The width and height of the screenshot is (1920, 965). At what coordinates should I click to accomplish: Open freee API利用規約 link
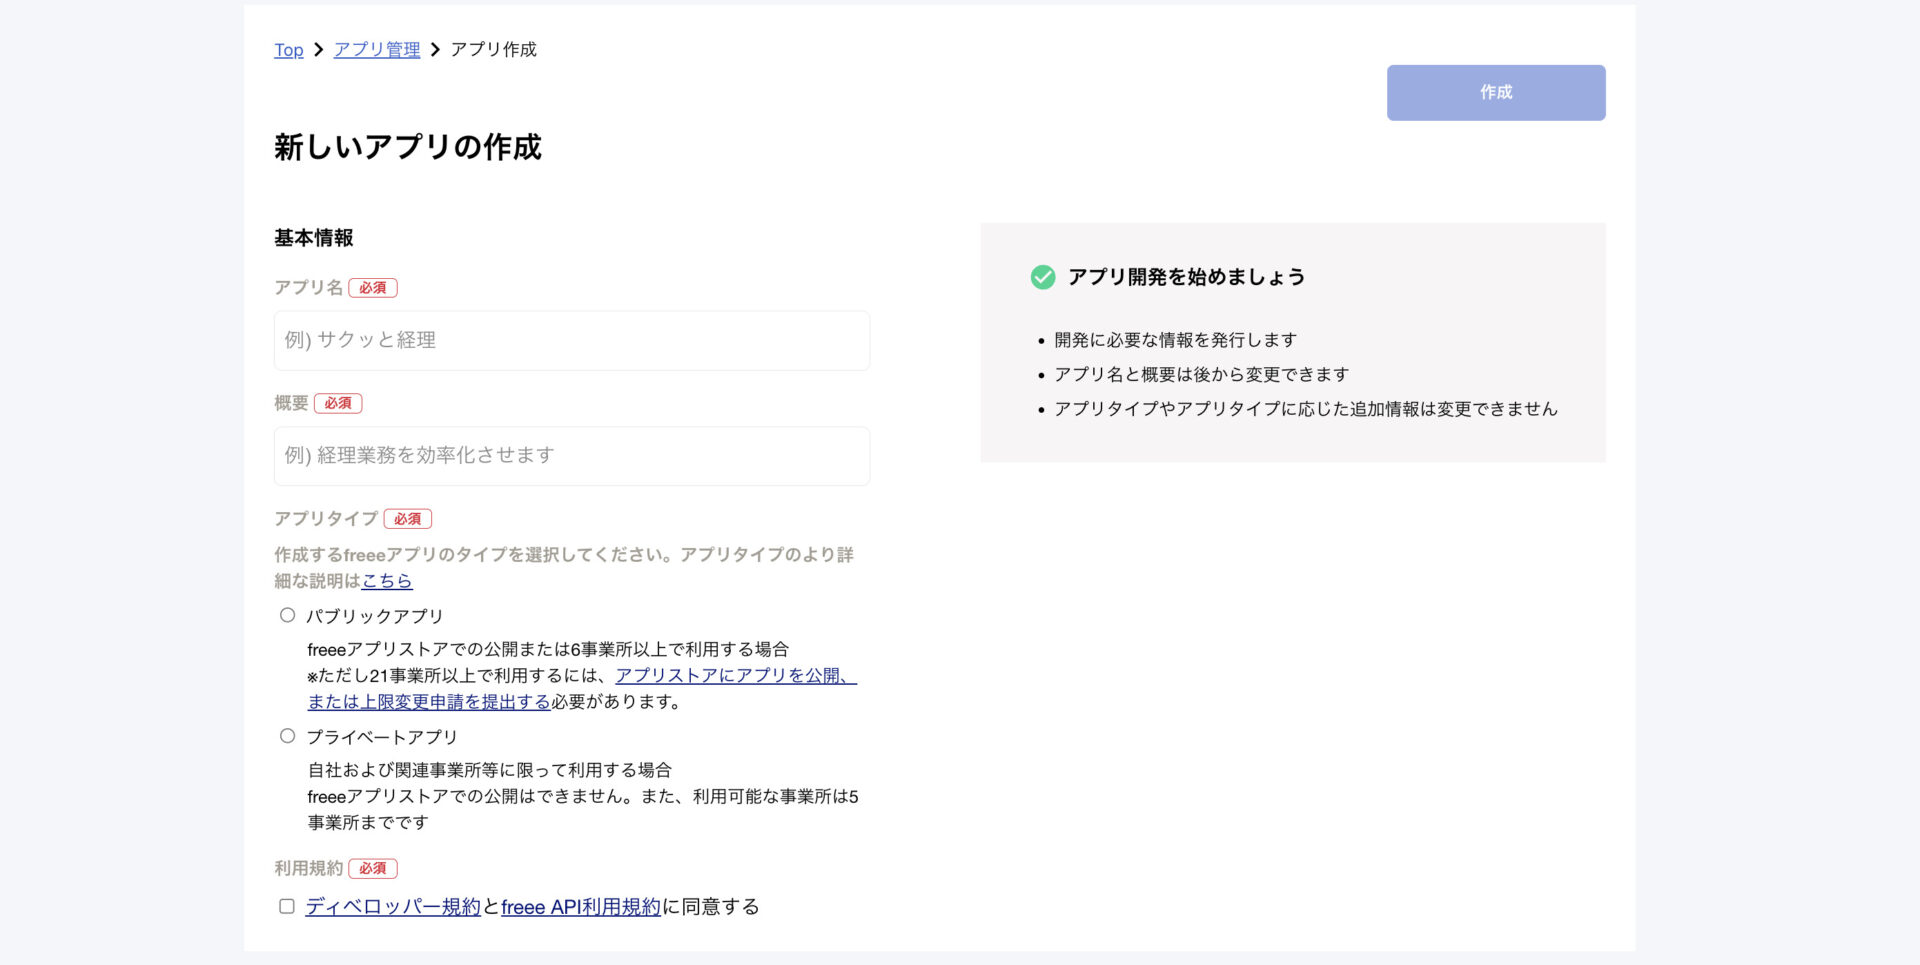pos(581,907)
